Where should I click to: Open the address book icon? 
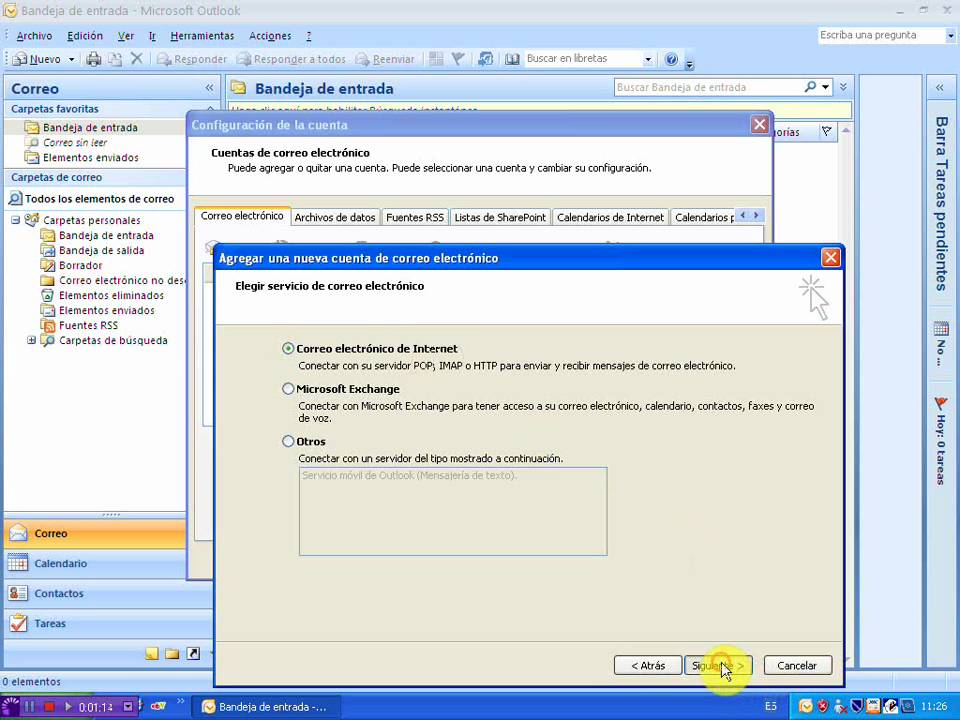[x=512, y=59]
